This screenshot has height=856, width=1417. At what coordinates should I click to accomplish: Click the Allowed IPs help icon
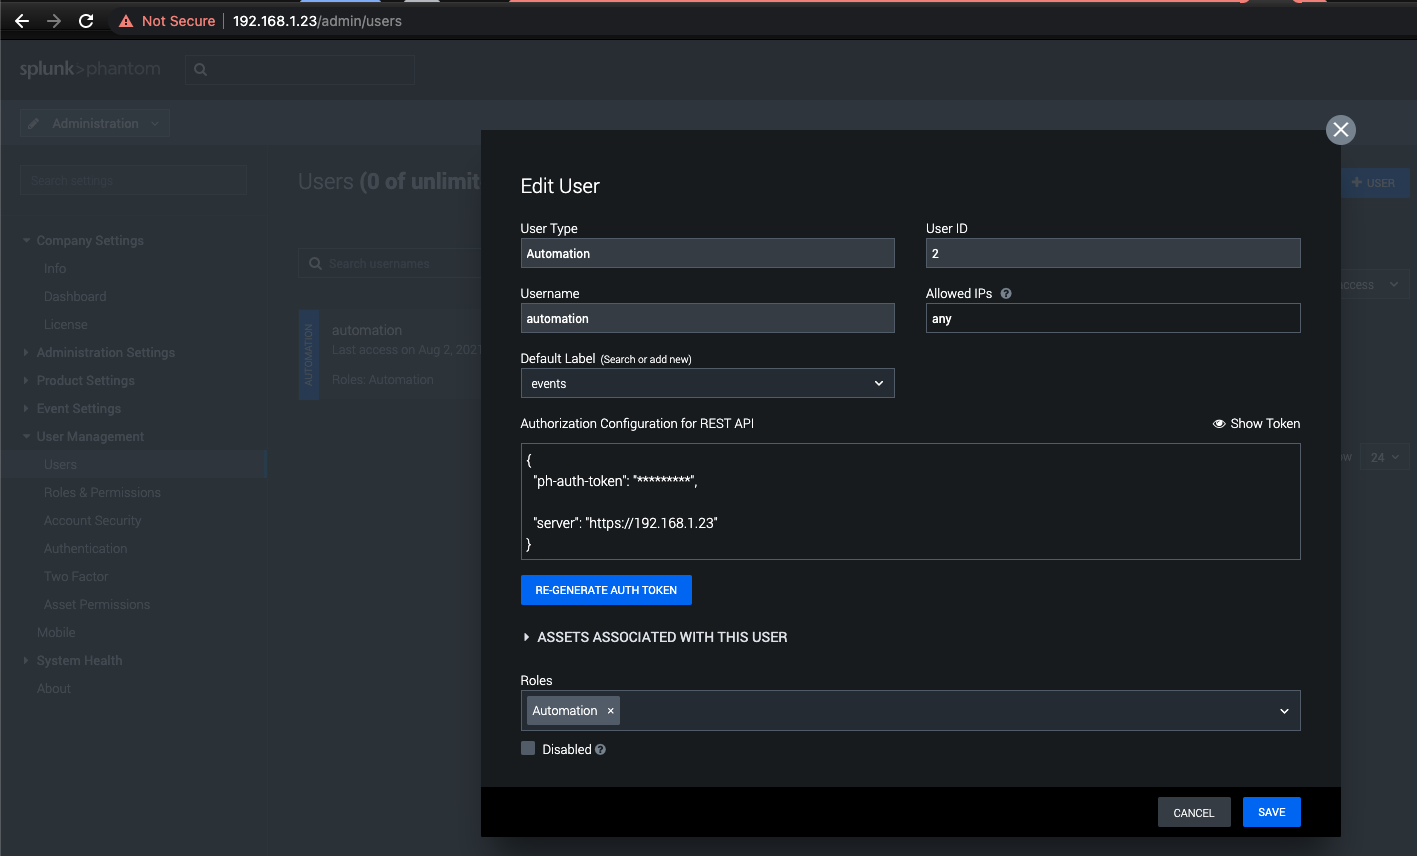tap(1006, 294)
